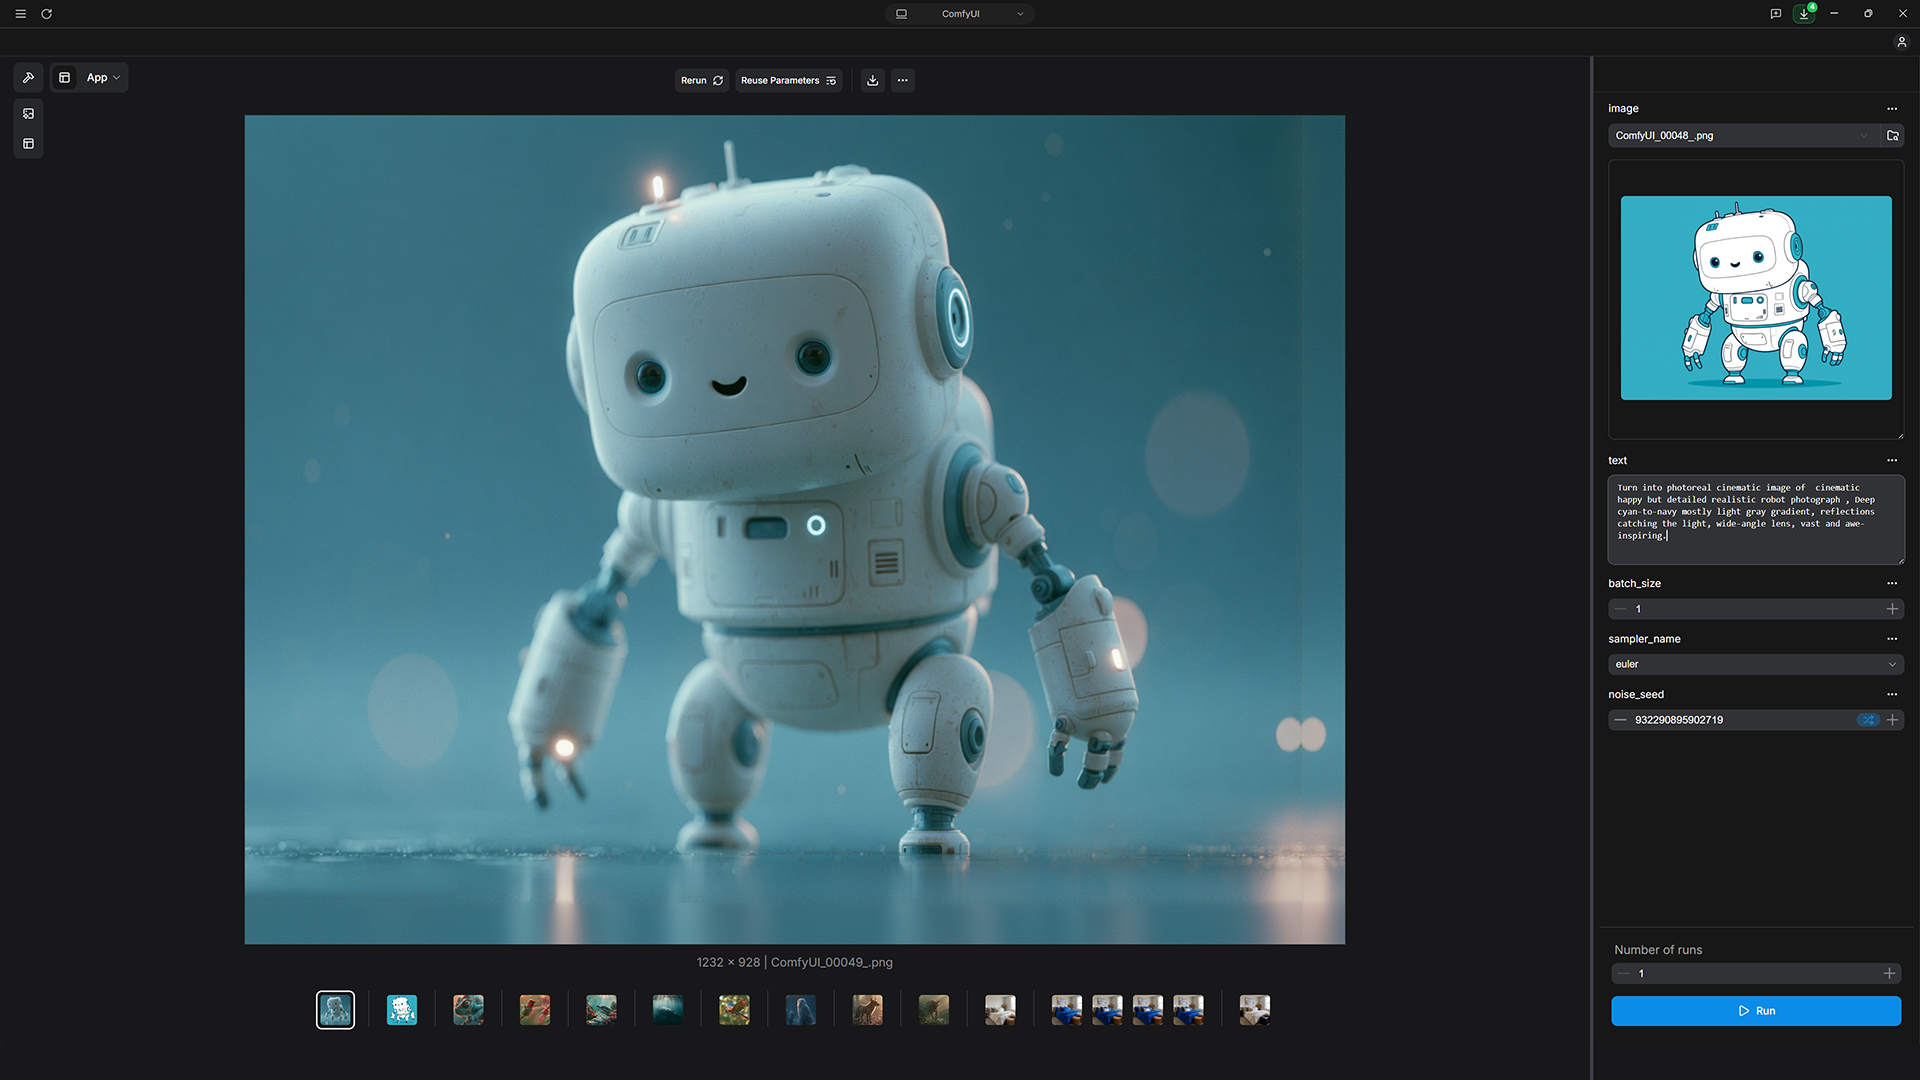
Task: Select the last bedroom thumbnail in history strip
Action: point(1255,1010)
